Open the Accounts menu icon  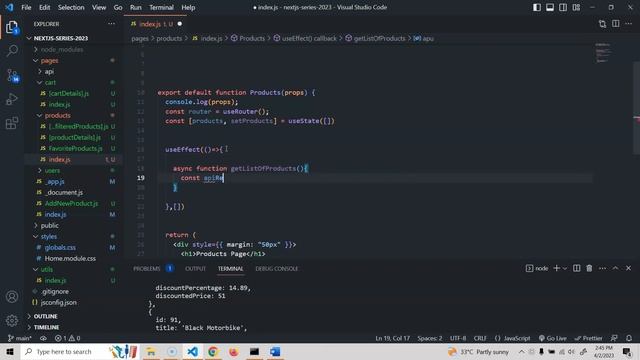(x=12, y=297)
